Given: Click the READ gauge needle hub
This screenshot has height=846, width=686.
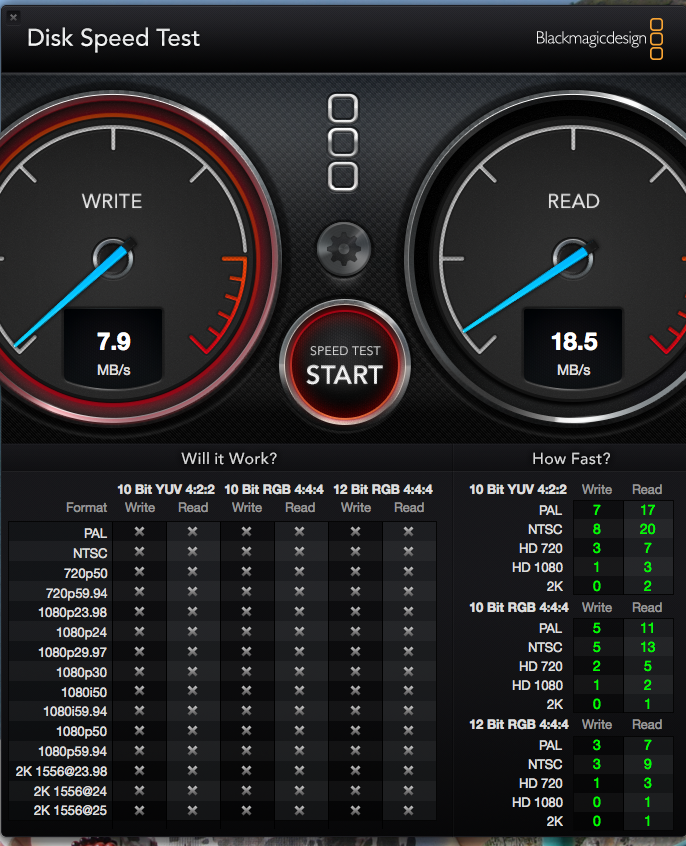Looking at the screenshot, I should (x=571, y=254).
